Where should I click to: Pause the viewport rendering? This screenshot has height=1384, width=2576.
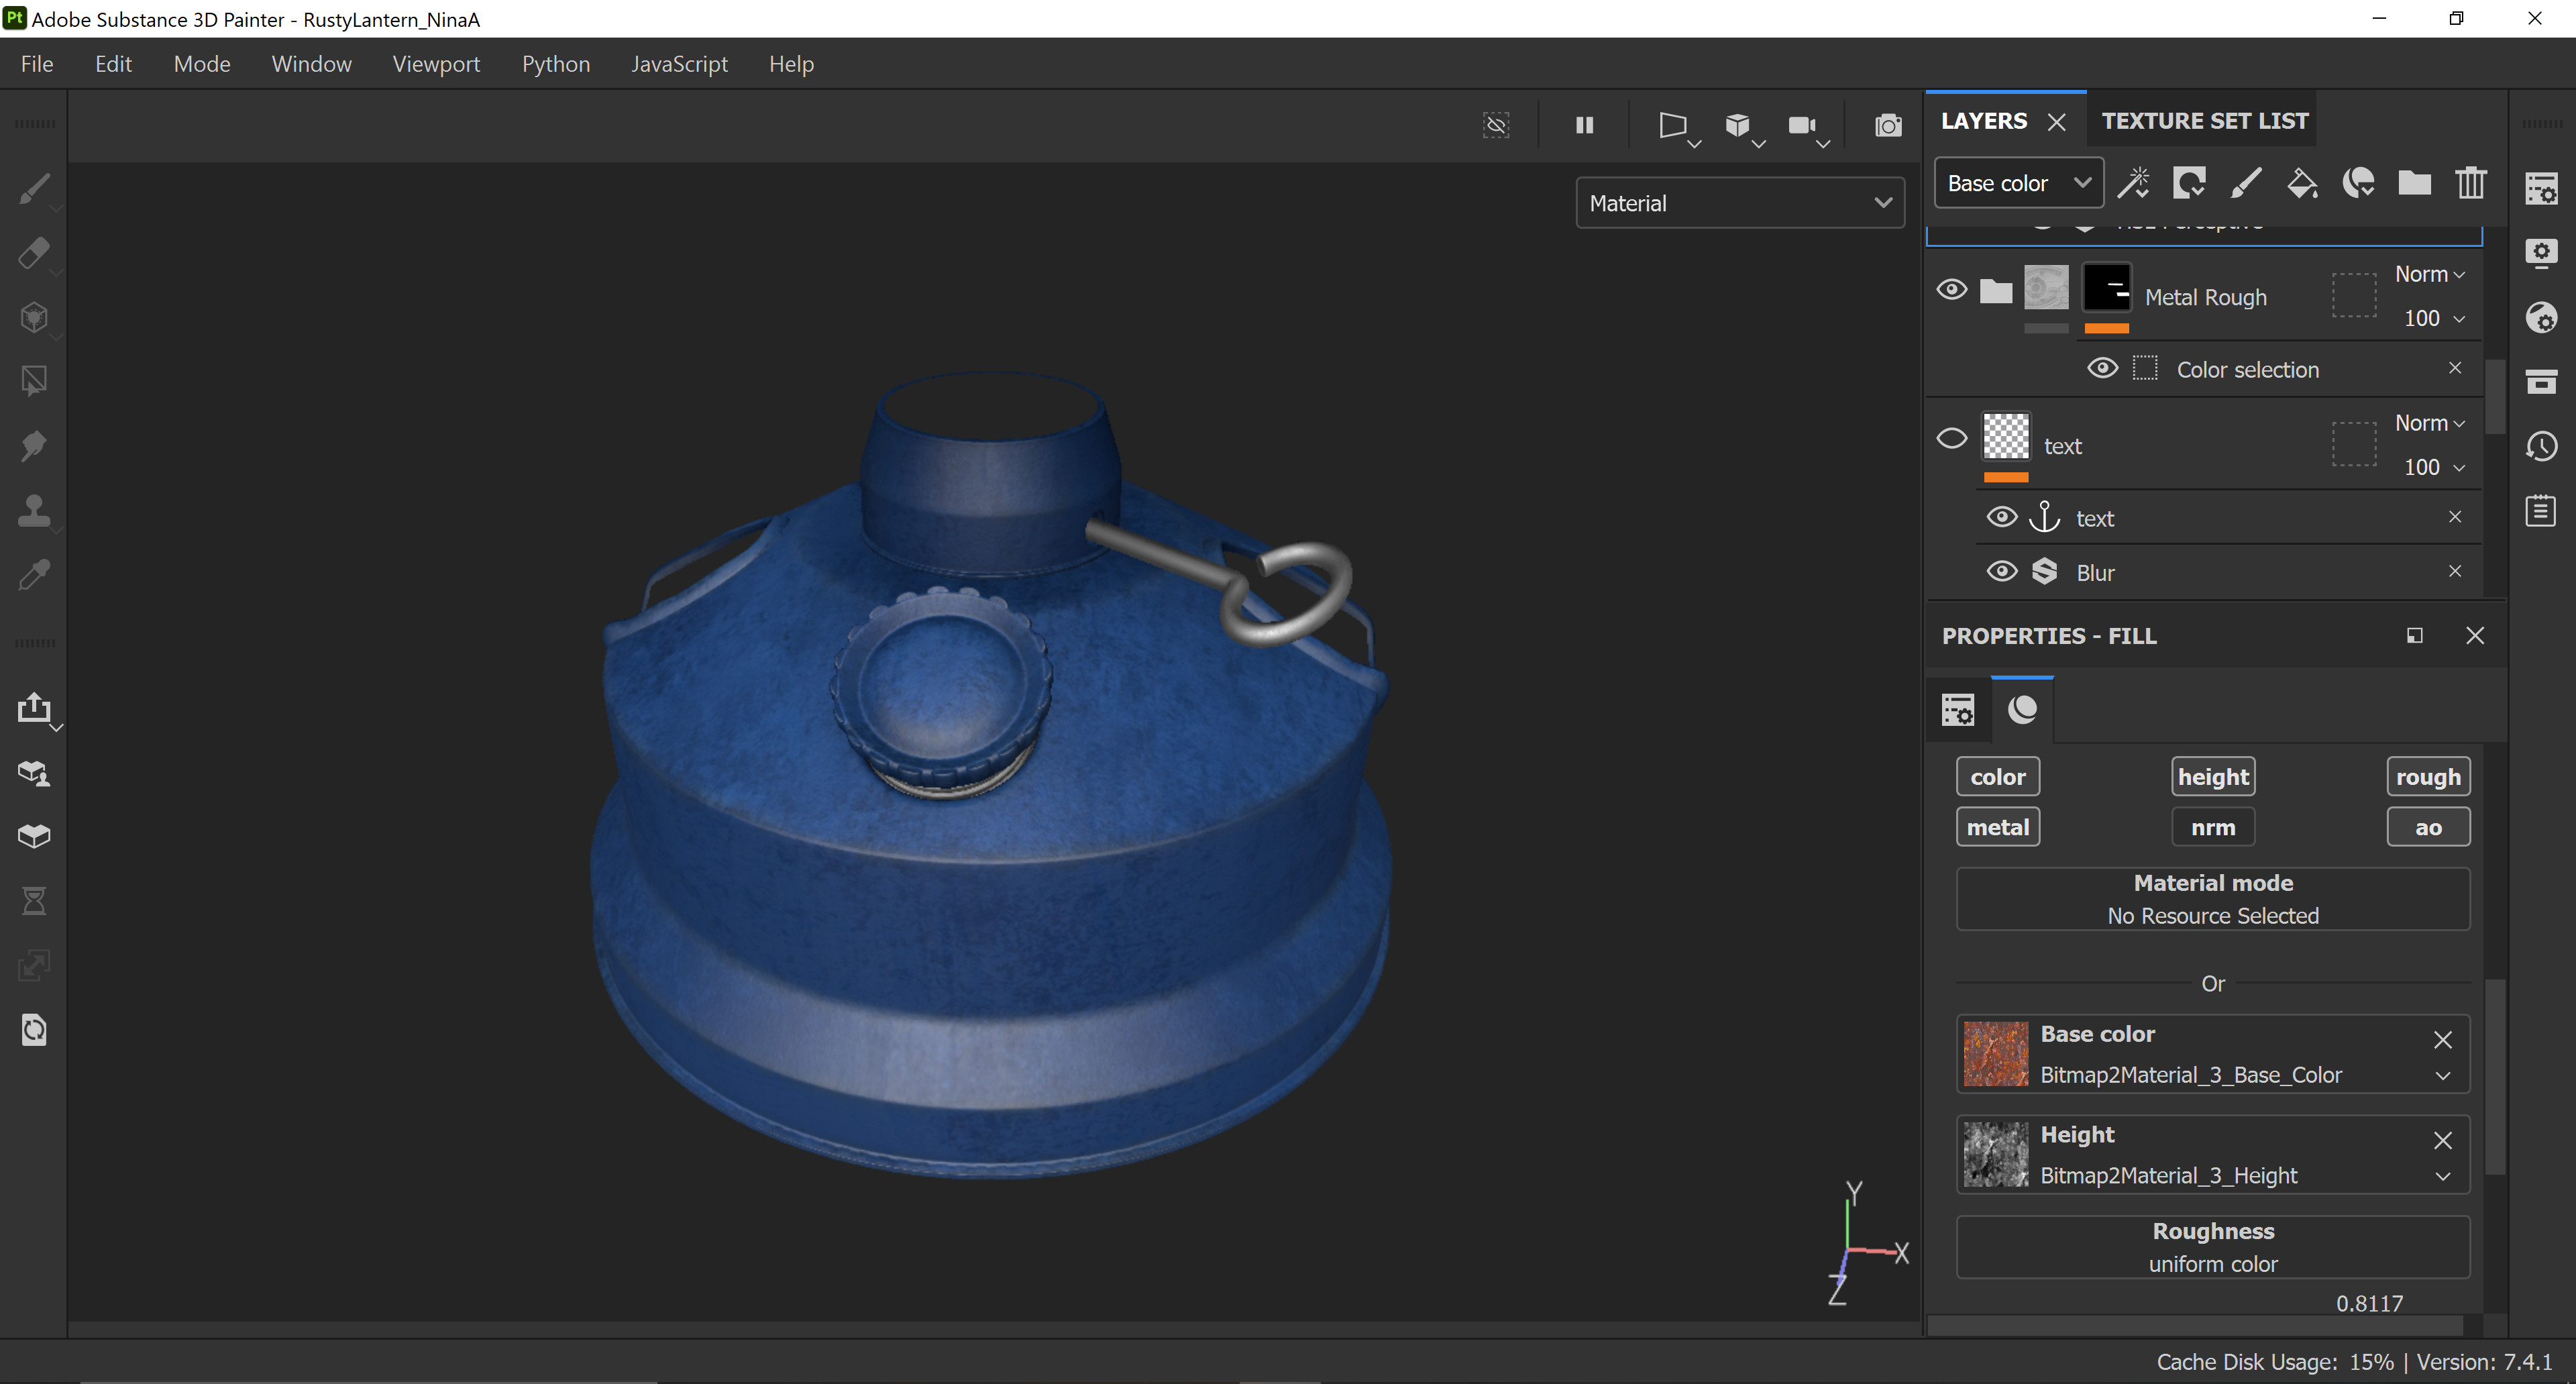coord(1584,125)
